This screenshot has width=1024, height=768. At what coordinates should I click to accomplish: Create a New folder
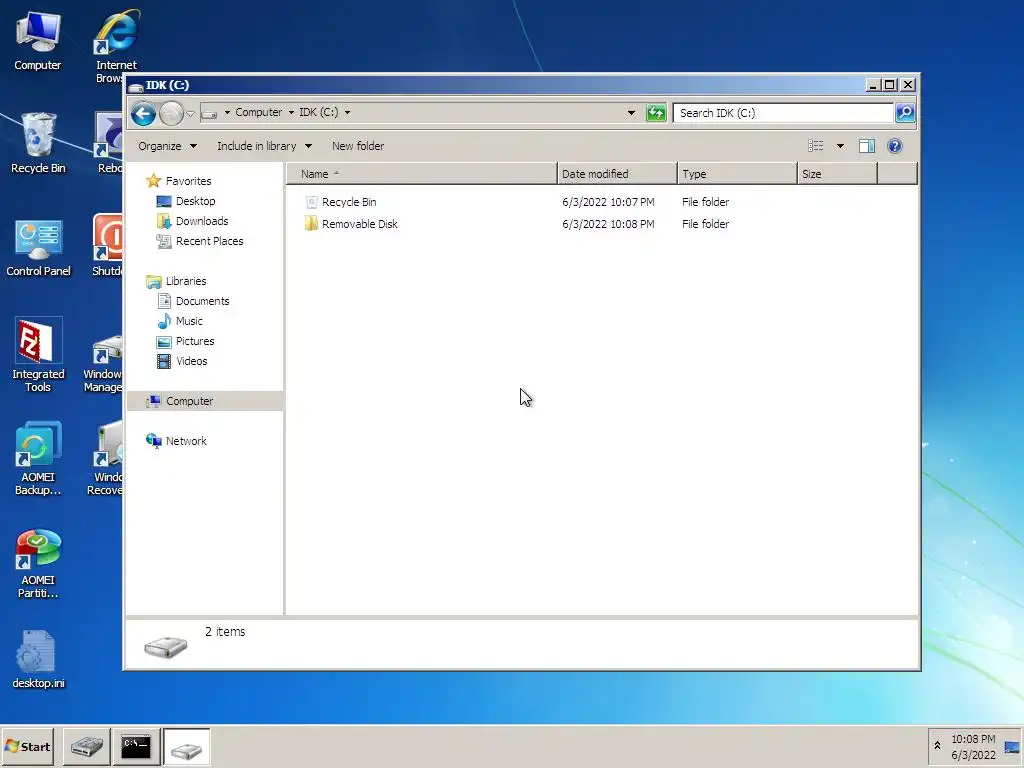[x=357, y=146]
